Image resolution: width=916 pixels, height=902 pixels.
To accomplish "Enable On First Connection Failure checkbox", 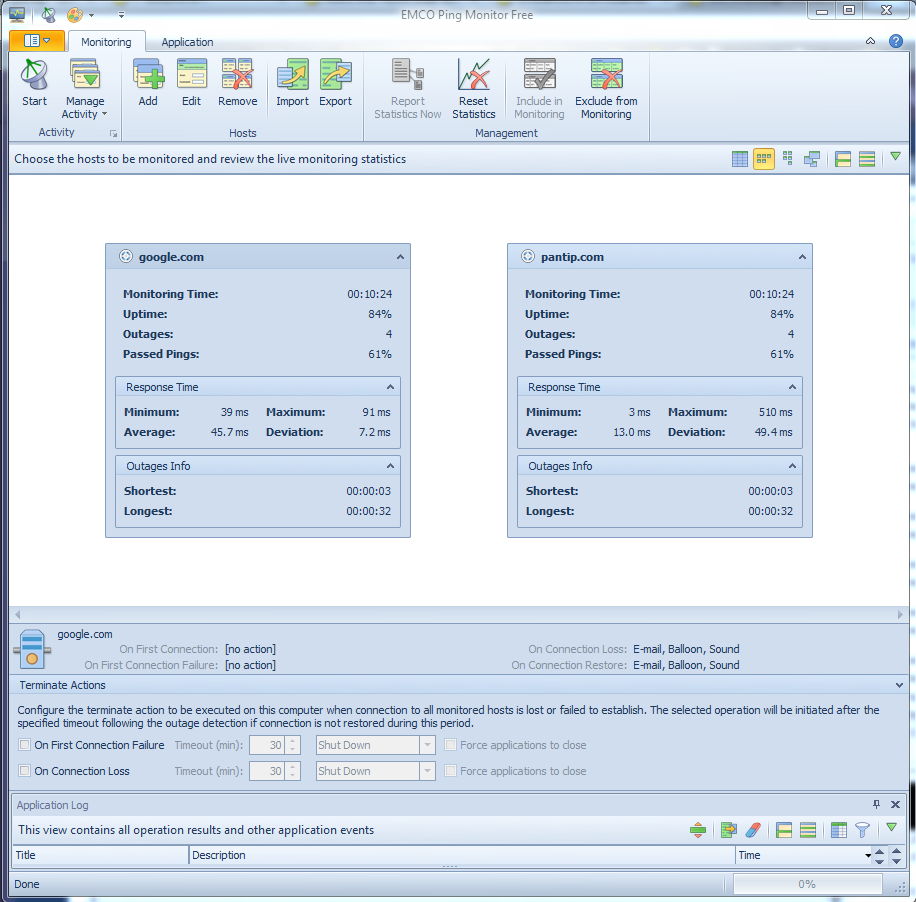I will [x=25, y=745].
